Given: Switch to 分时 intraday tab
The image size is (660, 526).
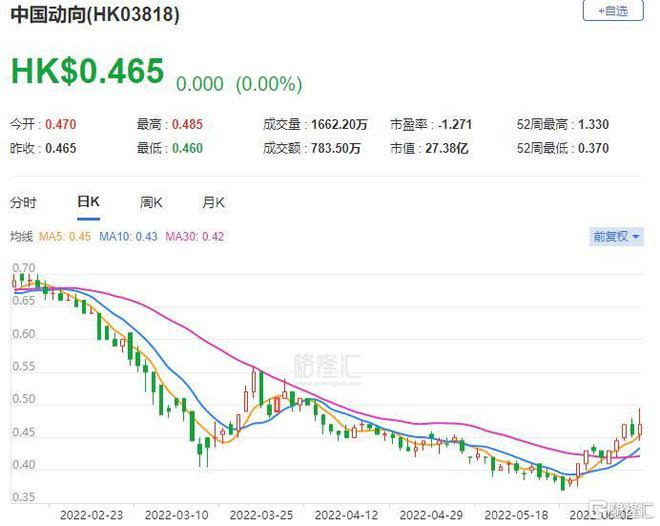Looking at the screenshot, I should point(24,203).
